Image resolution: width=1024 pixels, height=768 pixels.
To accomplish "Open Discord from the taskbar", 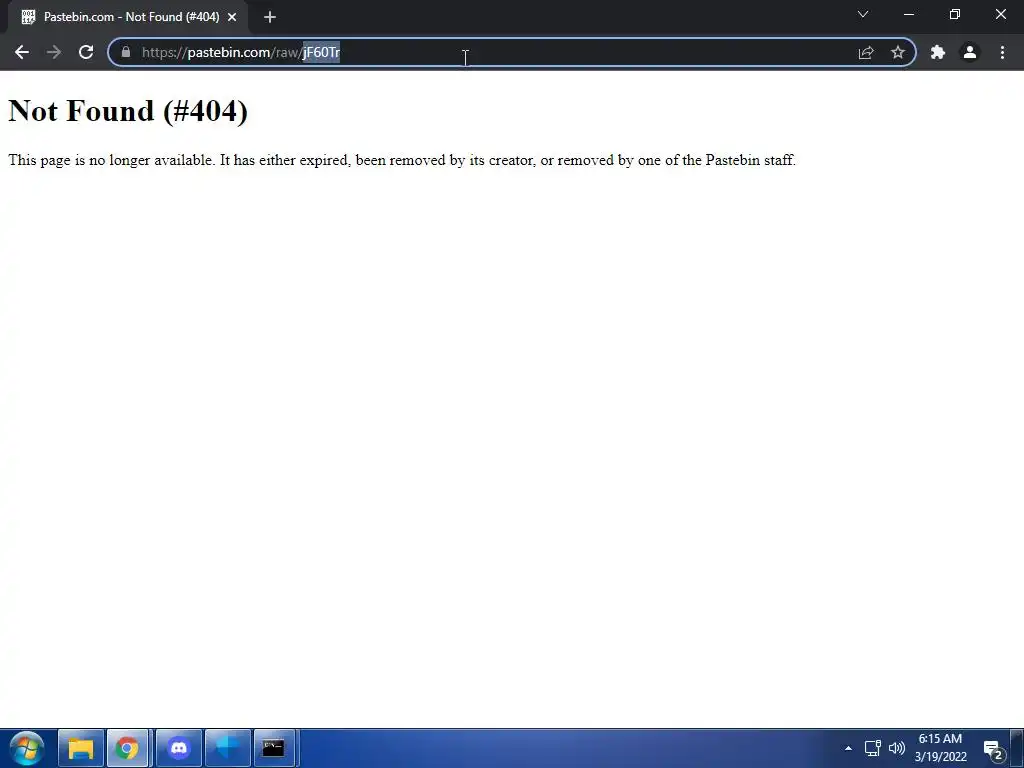I will [178, 748].
